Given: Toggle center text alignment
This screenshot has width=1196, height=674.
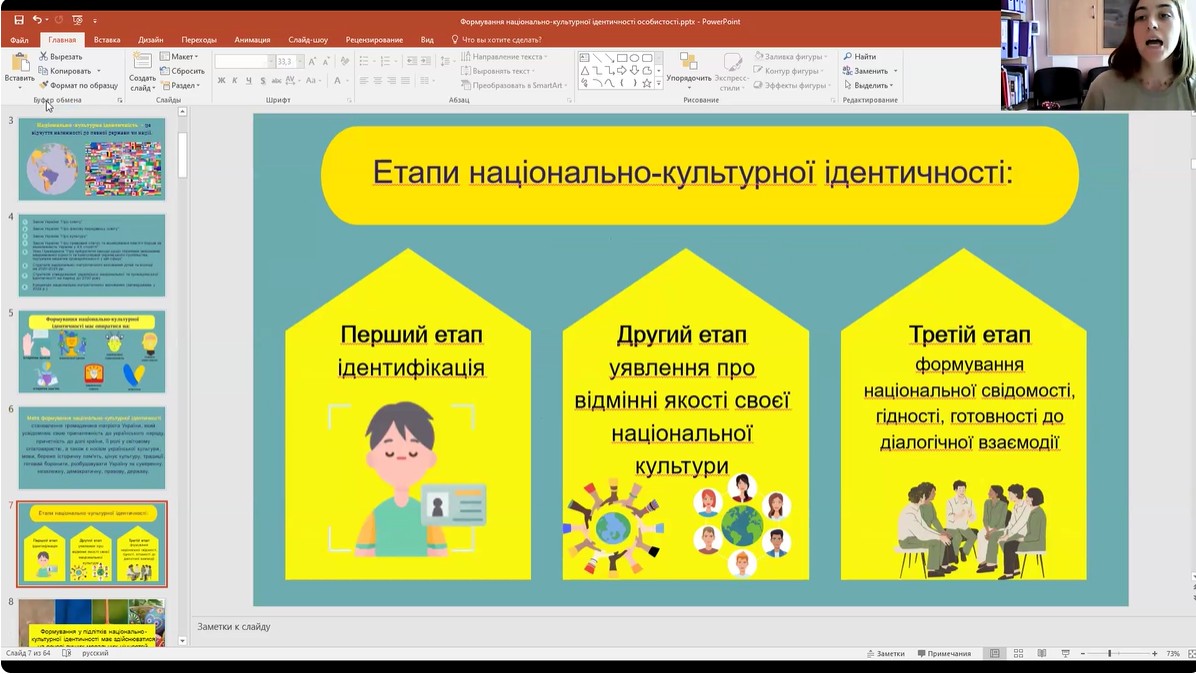Looking at the screenshot, I should (x=378, y=80).
